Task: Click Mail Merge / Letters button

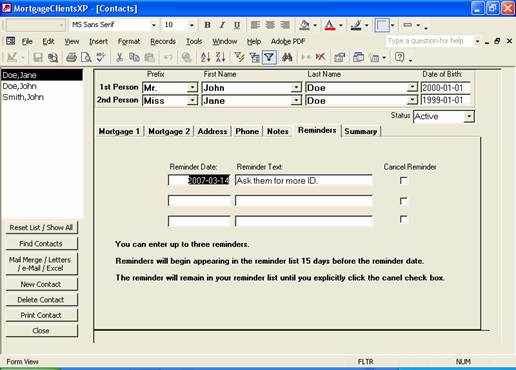Action: [x=41, y=264]
